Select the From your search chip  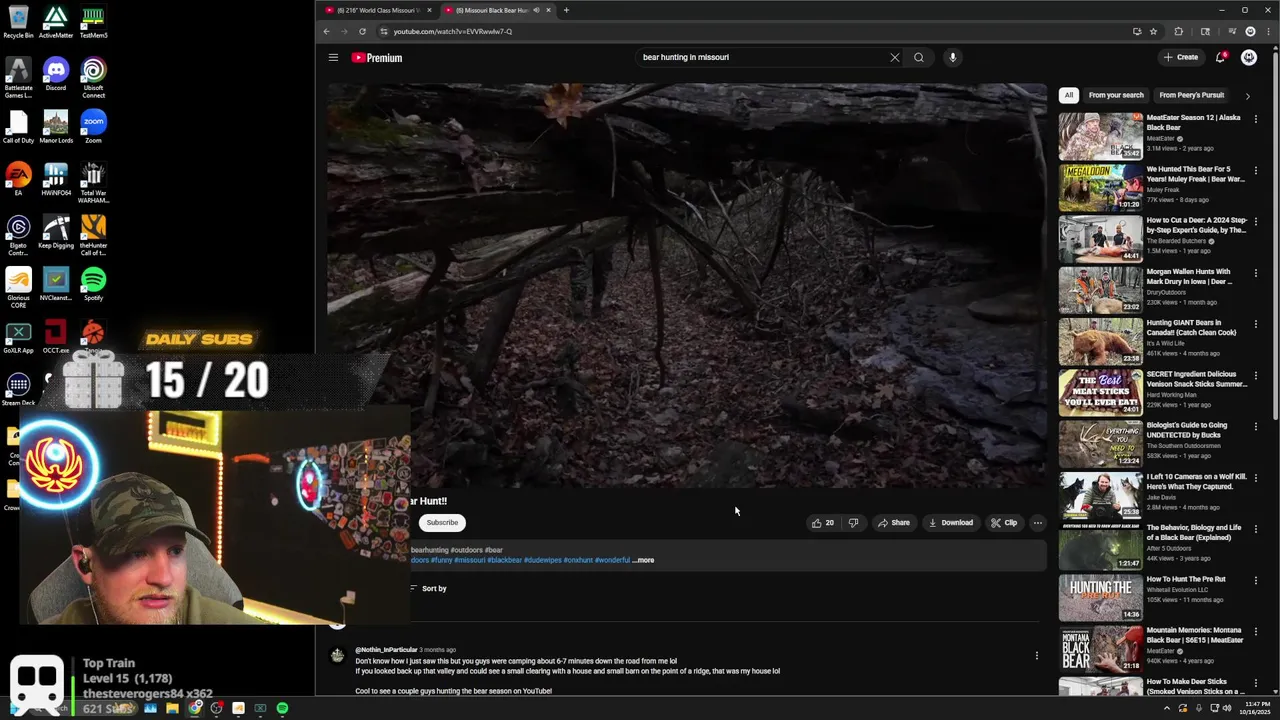(1116, 95)
